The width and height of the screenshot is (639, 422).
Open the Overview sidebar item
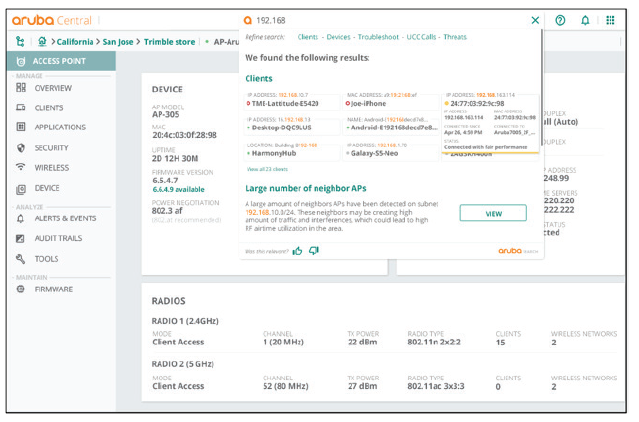tap(53, 88)
